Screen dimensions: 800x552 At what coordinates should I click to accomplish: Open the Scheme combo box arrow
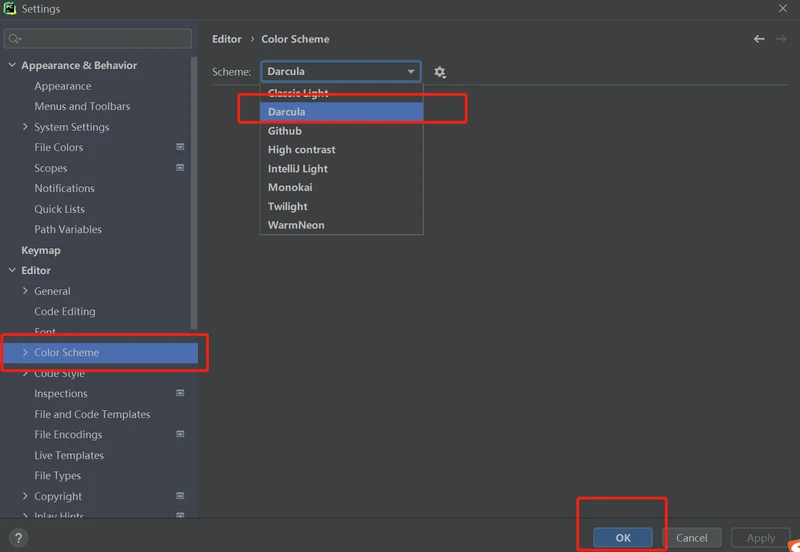coord(411,72)
